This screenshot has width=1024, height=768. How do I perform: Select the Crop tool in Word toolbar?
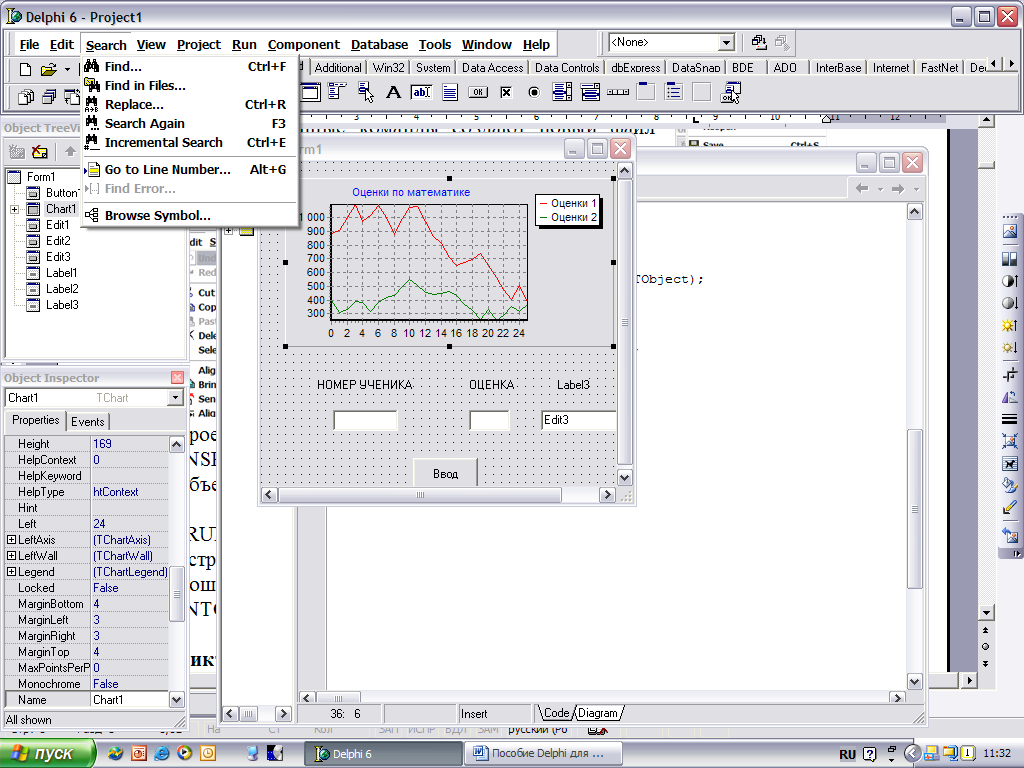coord(1010,374)
